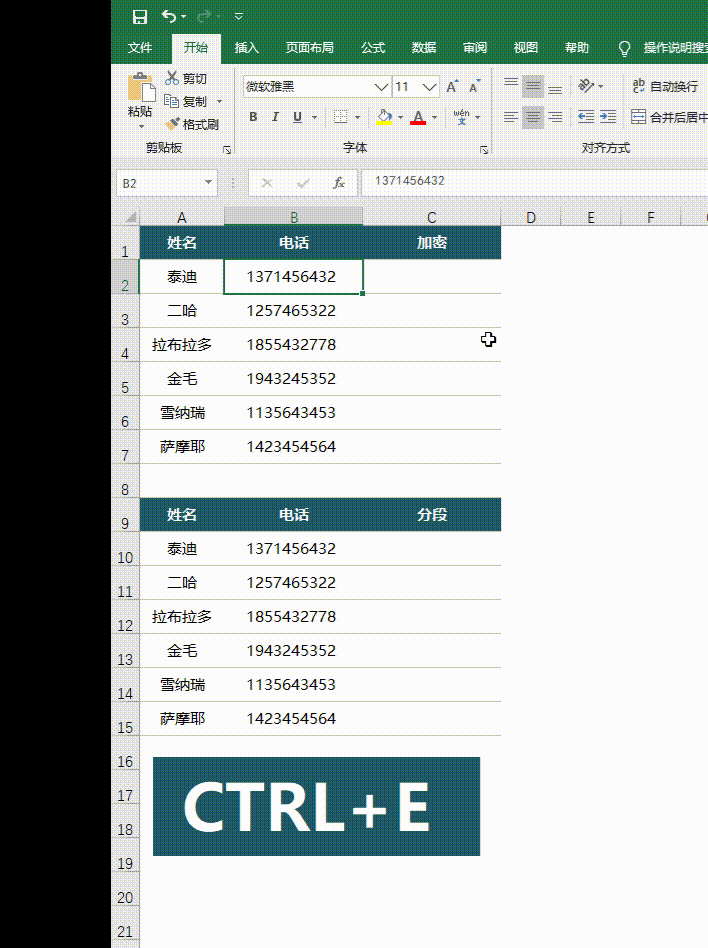708x948 pixels.
Task: Switch to the 帮助 ribbon tab
Action: pyautogui.click(x=576, y=48)
